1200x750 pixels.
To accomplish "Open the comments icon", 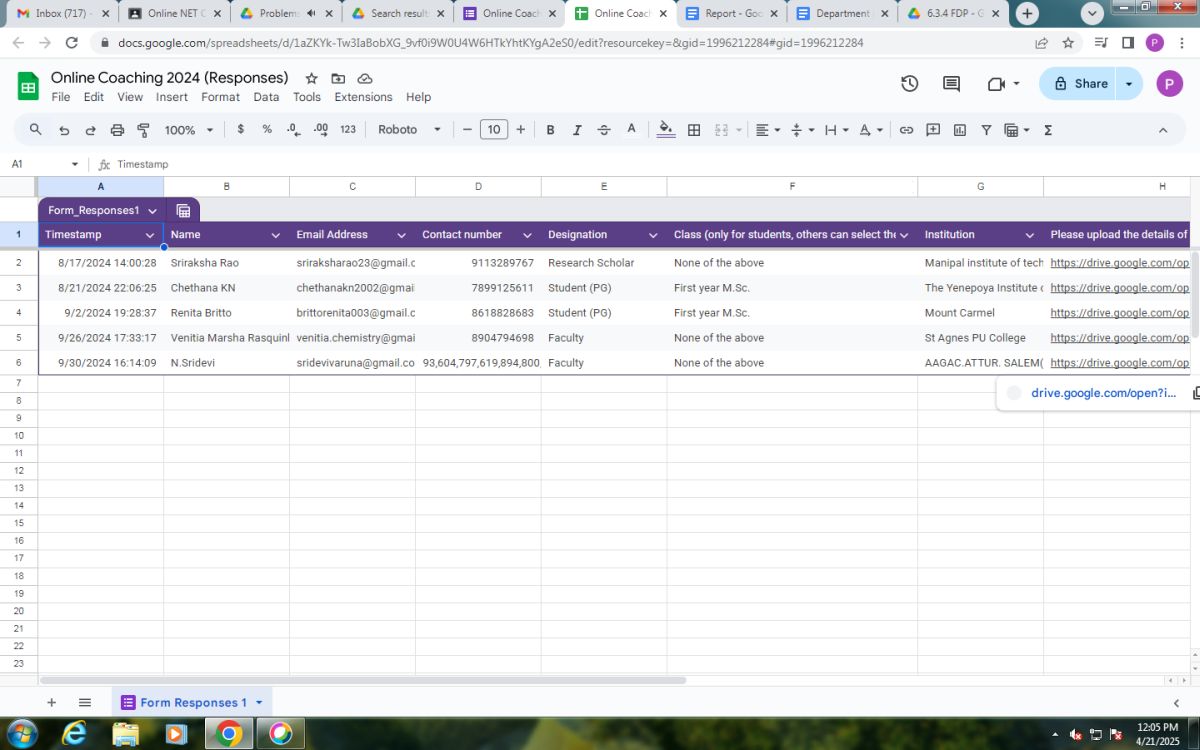I will coord(951,84).
